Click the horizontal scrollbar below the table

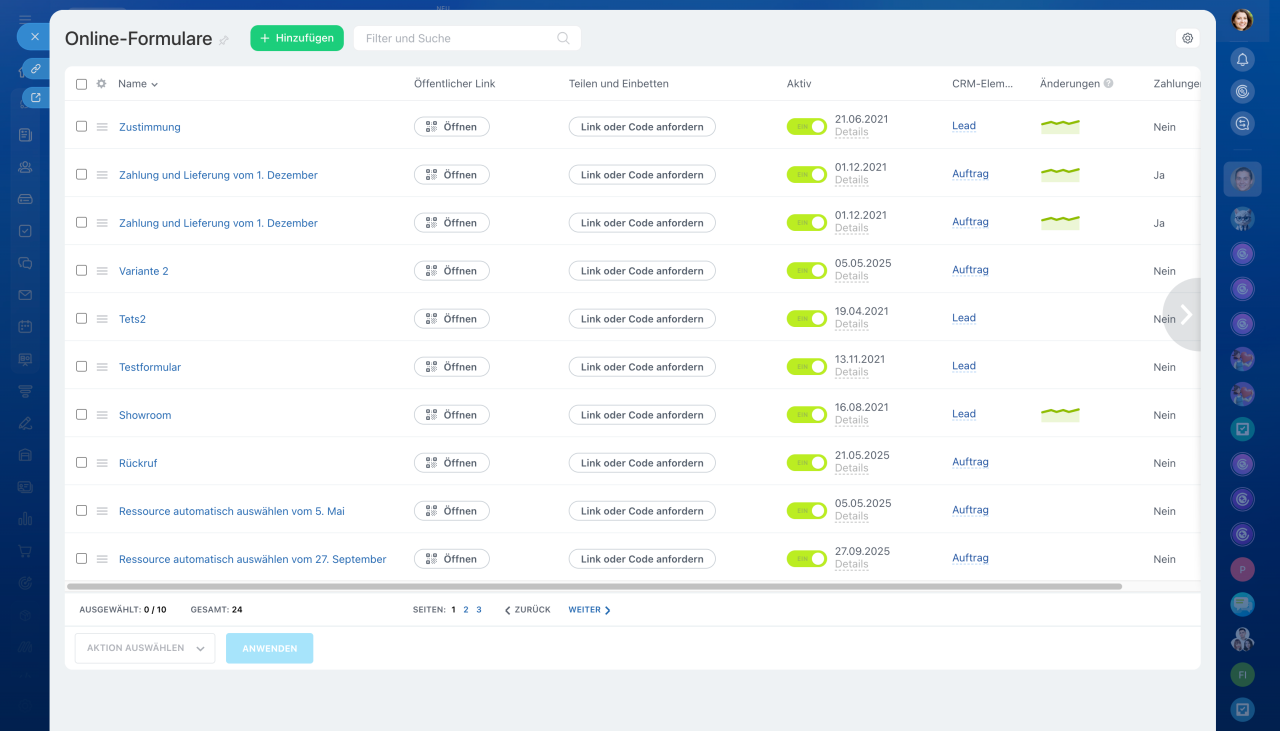coord(594,586)
